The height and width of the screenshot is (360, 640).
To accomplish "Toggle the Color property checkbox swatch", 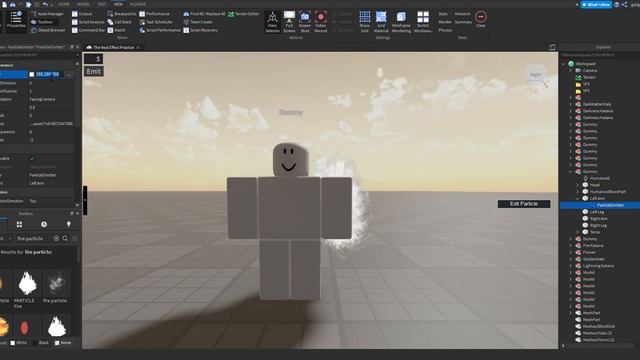I will 31,74.
